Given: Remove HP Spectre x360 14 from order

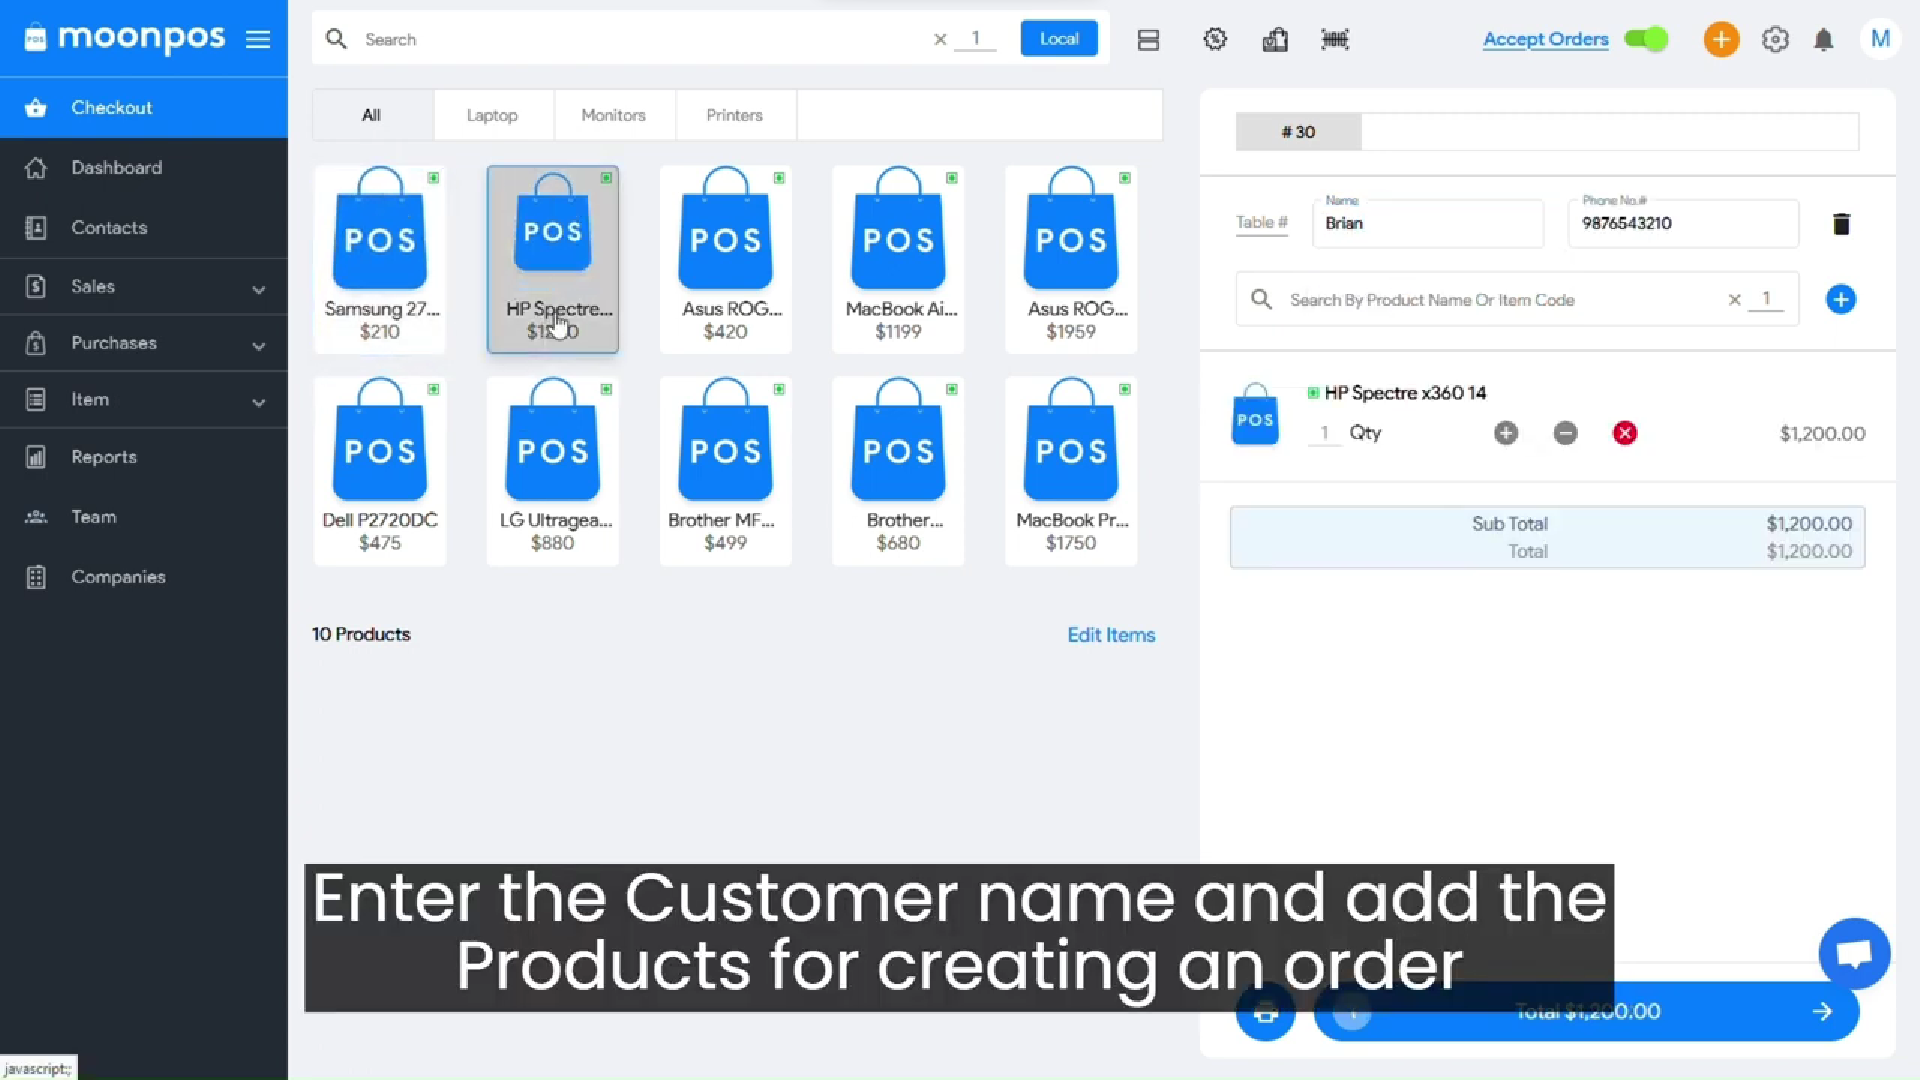Looking at the screenshot, I should [1625, 433].
